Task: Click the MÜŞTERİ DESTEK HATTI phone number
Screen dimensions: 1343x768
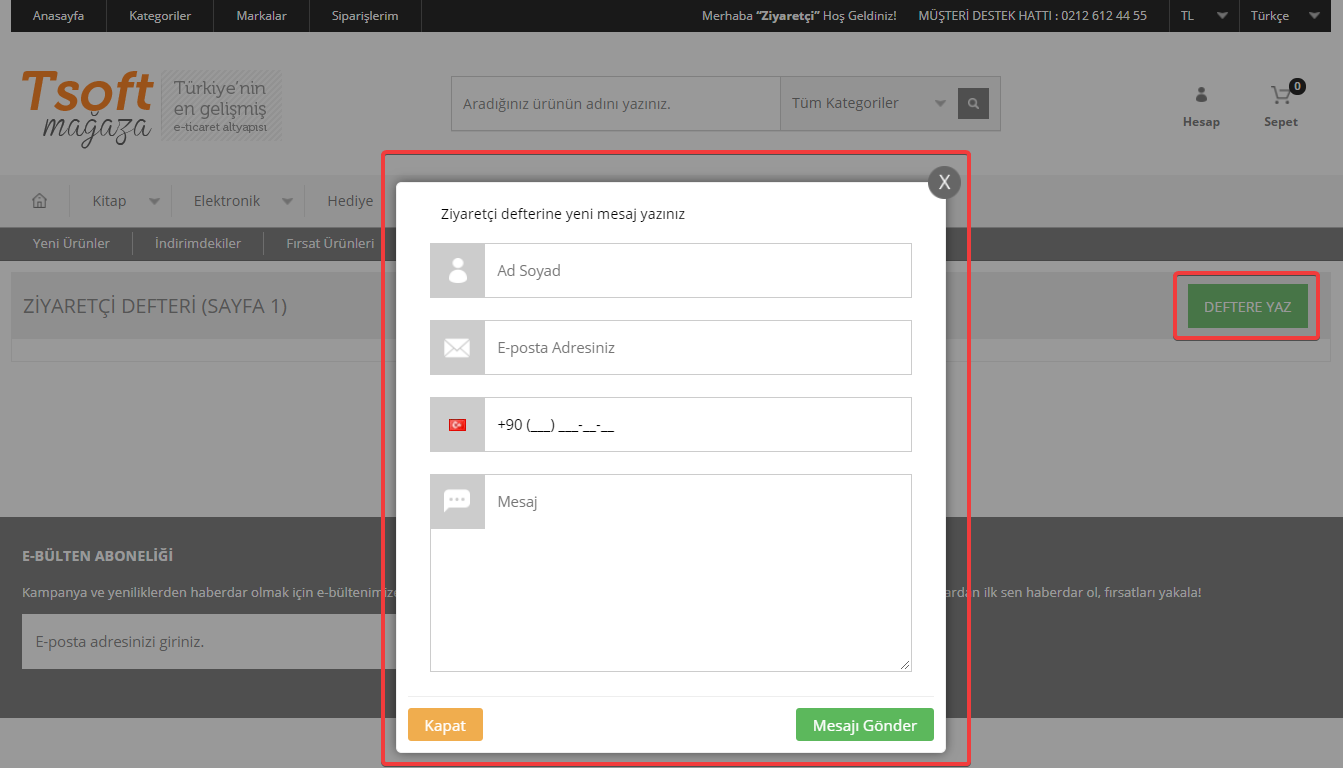Action: coord(1032,16)
